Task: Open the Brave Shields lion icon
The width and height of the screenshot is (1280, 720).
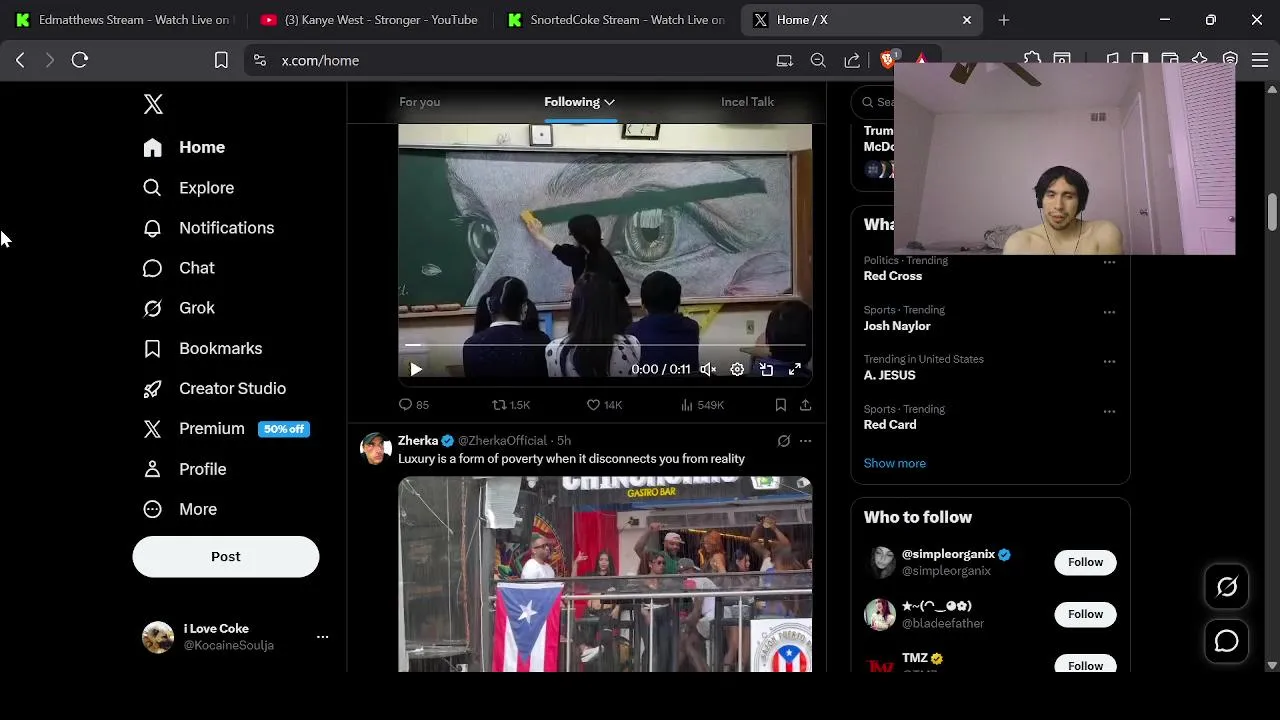Action: [x=887, y=59]
